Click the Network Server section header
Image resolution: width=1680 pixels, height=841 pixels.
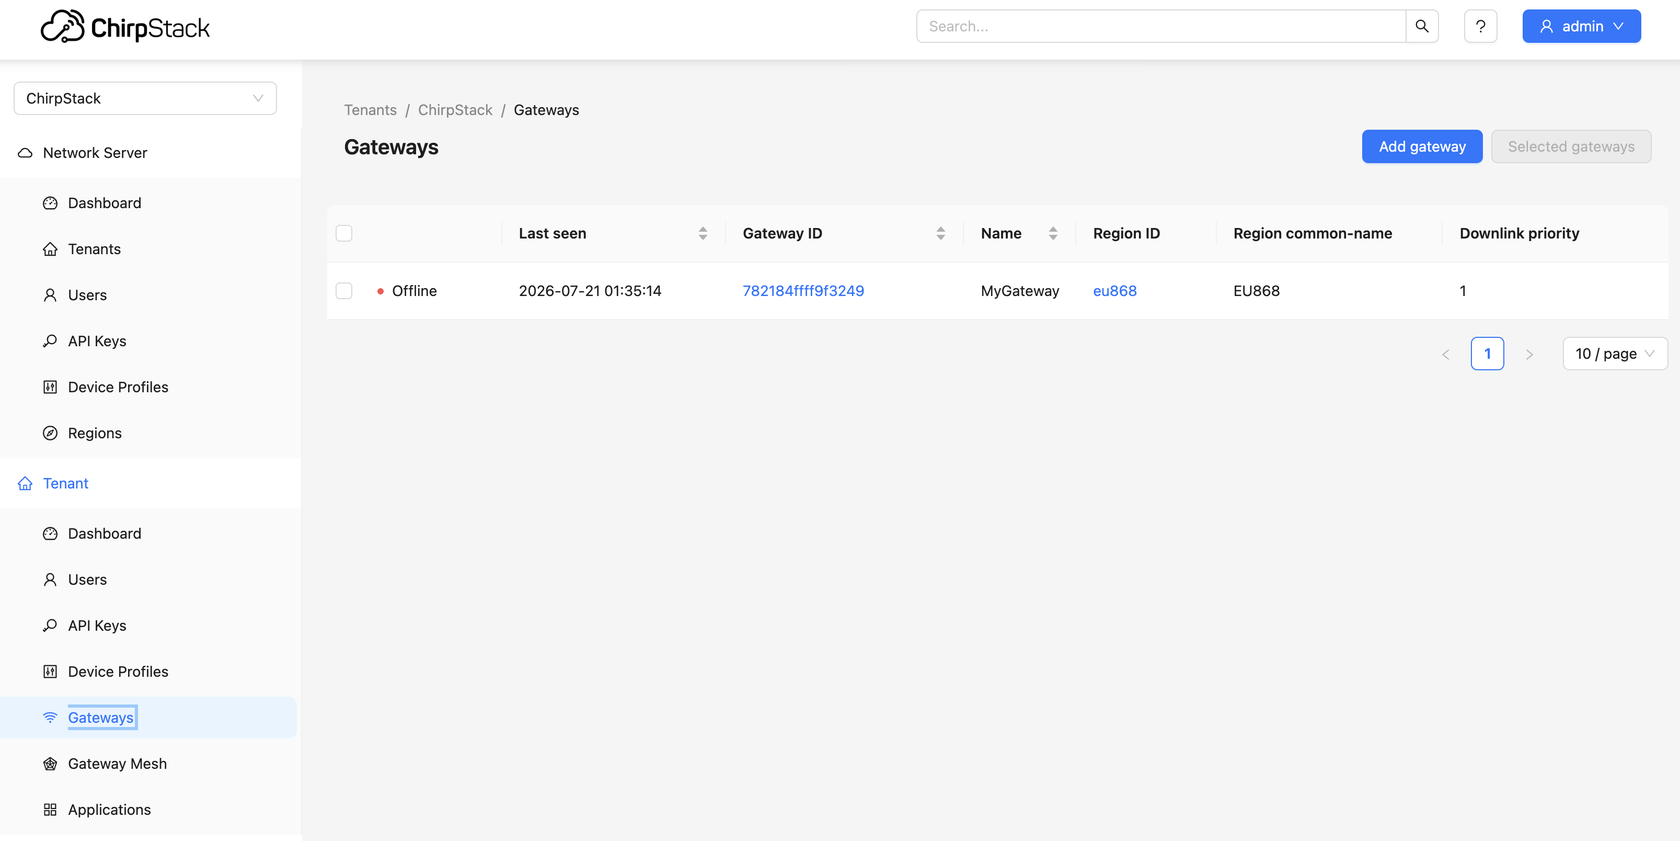[150, 153]
